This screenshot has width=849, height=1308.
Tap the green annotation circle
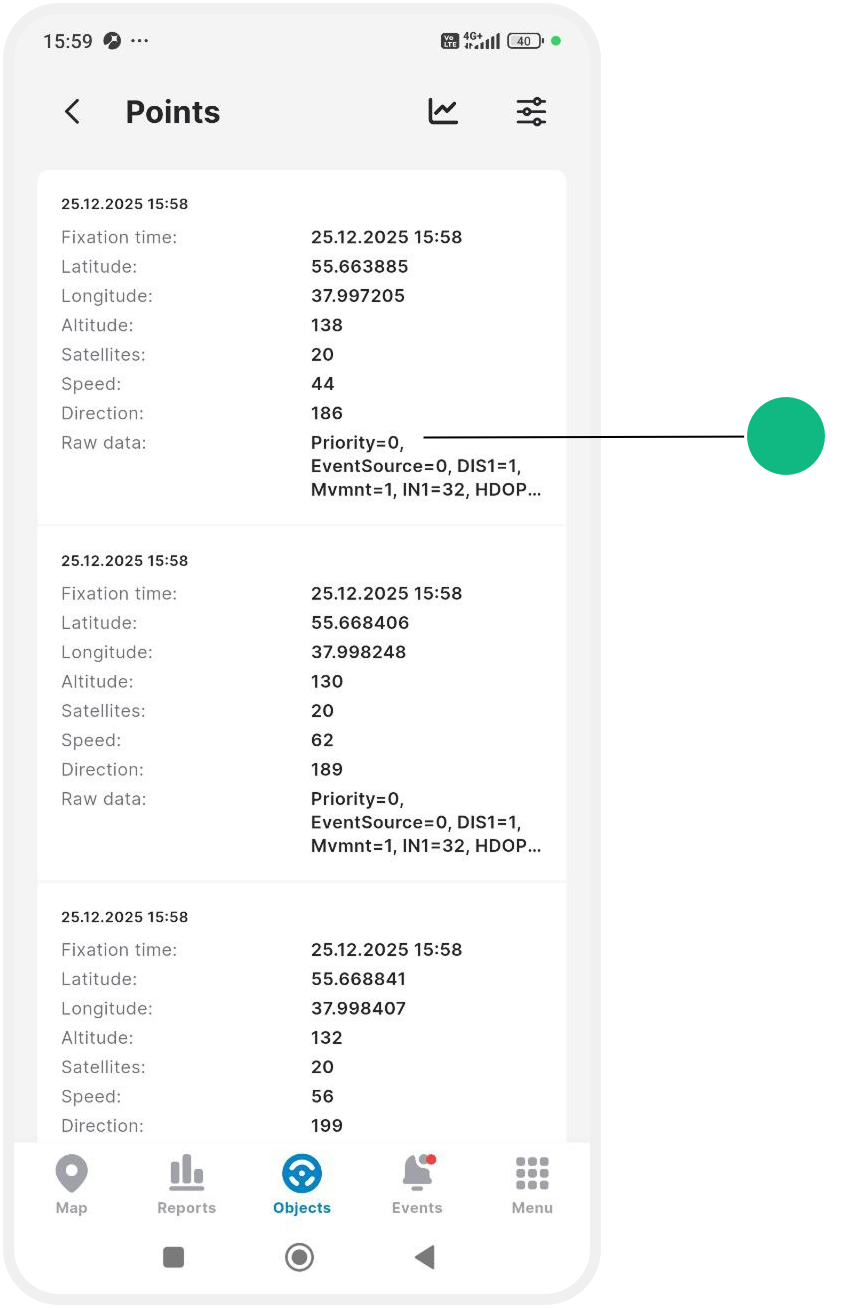click(786, 436)
